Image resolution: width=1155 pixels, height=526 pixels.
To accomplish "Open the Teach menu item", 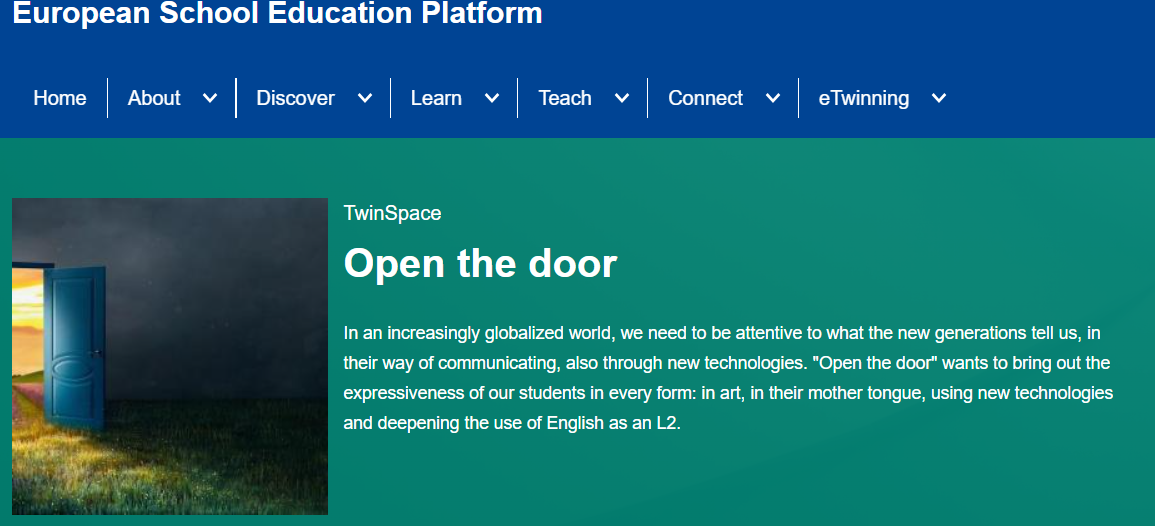I will click(565, 98).
